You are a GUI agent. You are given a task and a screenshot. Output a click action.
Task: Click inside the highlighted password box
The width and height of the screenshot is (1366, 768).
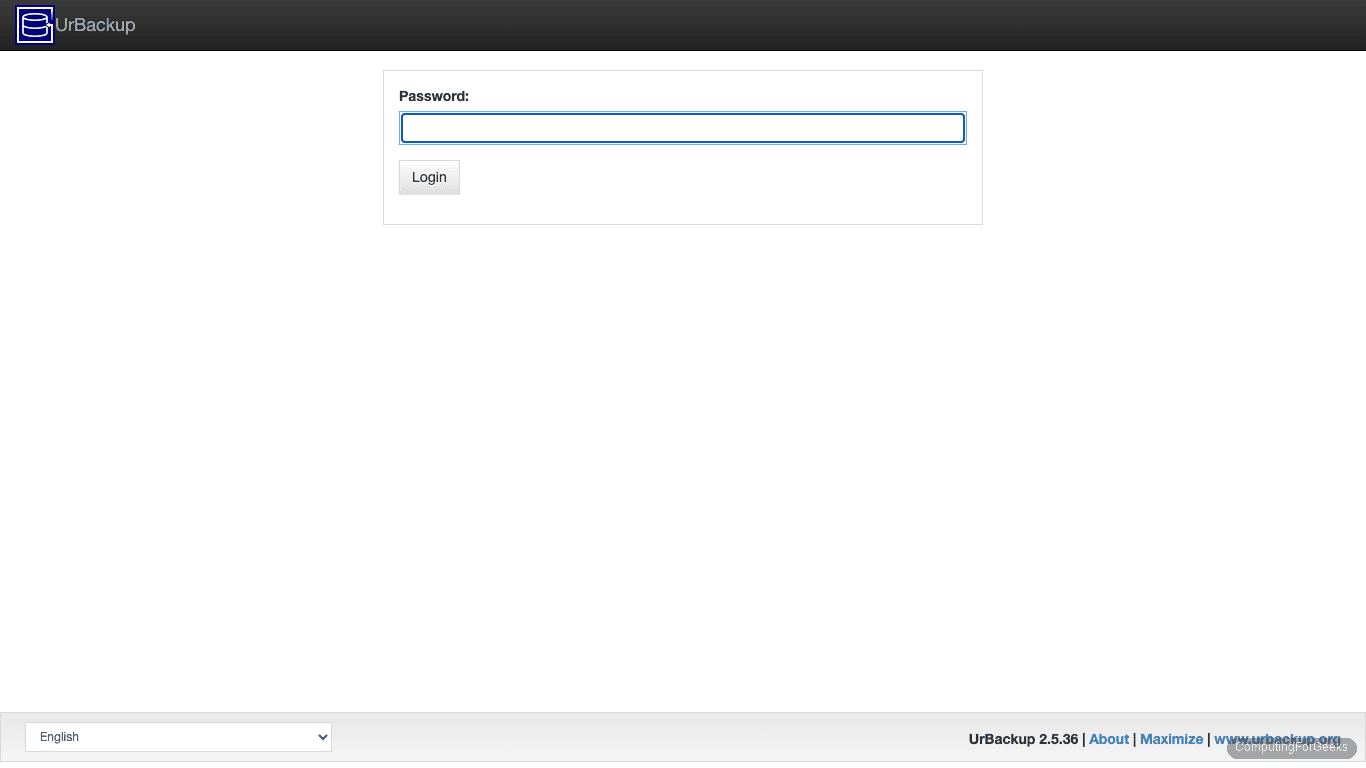point(682,127)
